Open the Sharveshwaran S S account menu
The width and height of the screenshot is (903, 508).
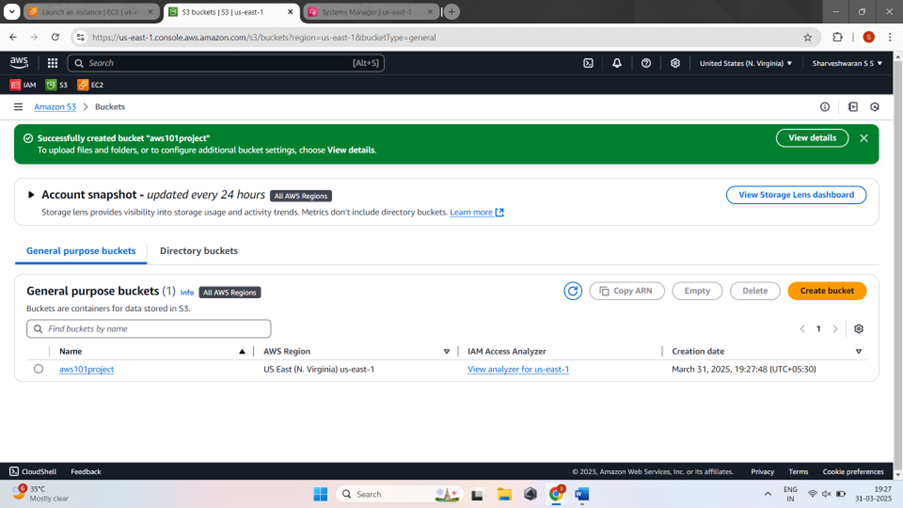point(847,63)
